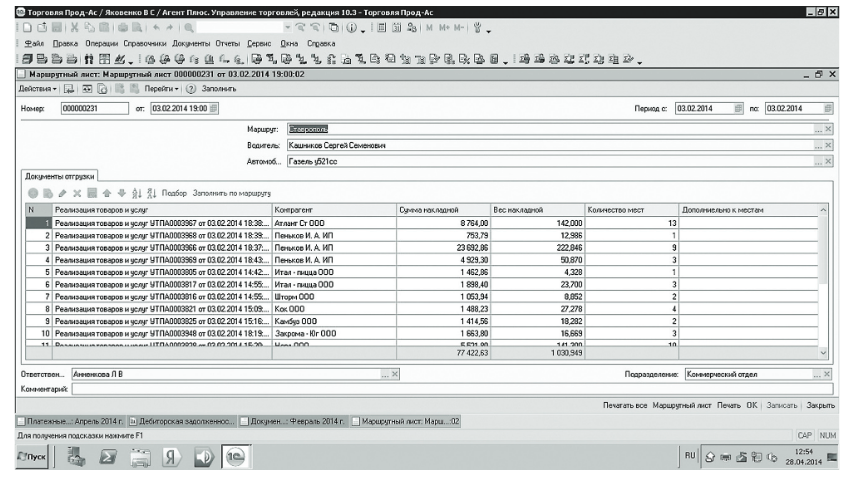Image resolution: width=859 pixels, height=478 pixels.
Task: Click the Print icon in the top toolbar
Action: point(123,27)
